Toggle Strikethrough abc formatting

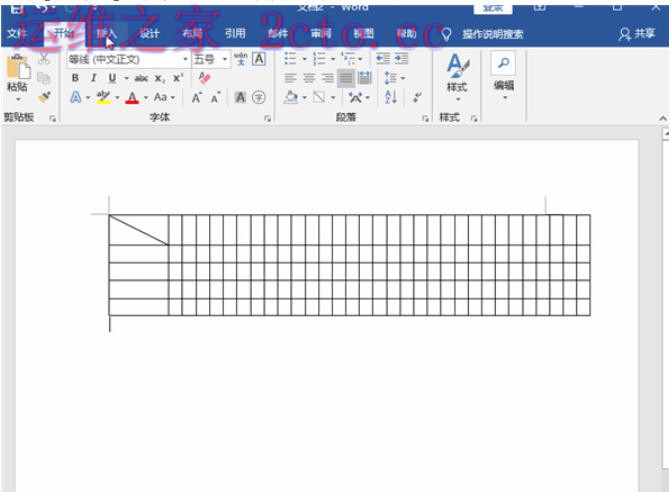coord(141,78)
